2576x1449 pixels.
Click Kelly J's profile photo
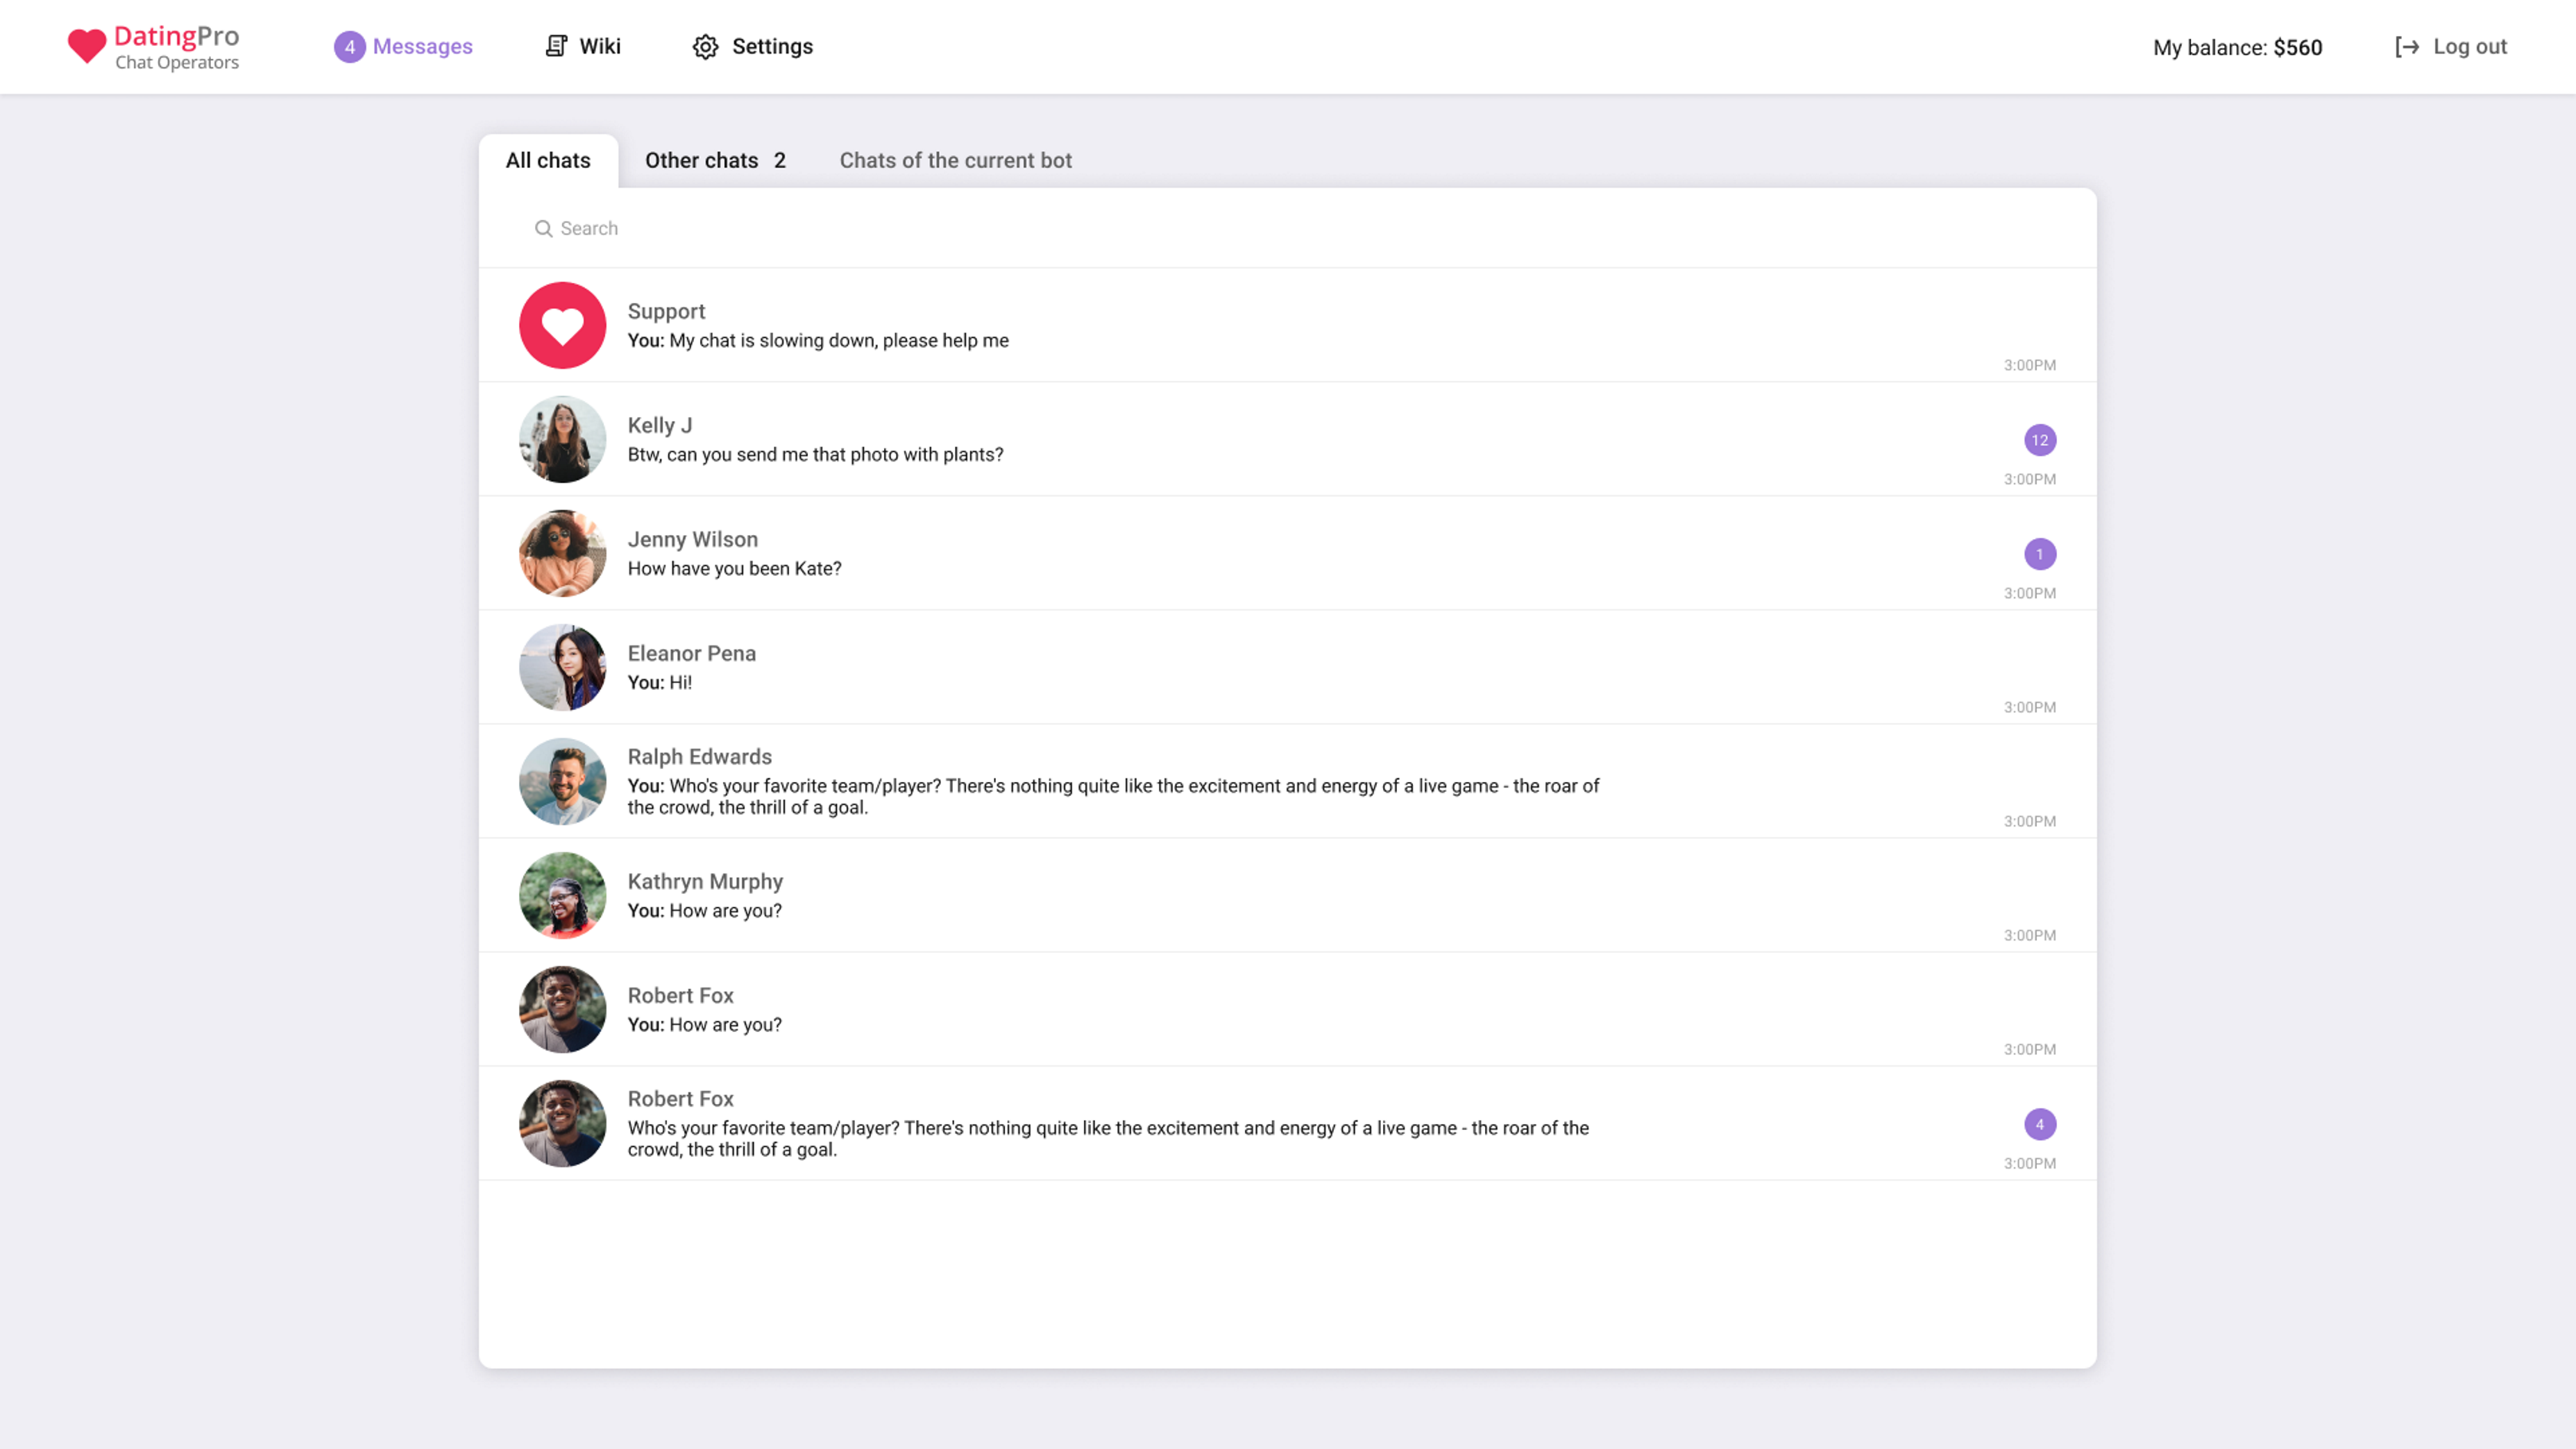pos(562,439)
